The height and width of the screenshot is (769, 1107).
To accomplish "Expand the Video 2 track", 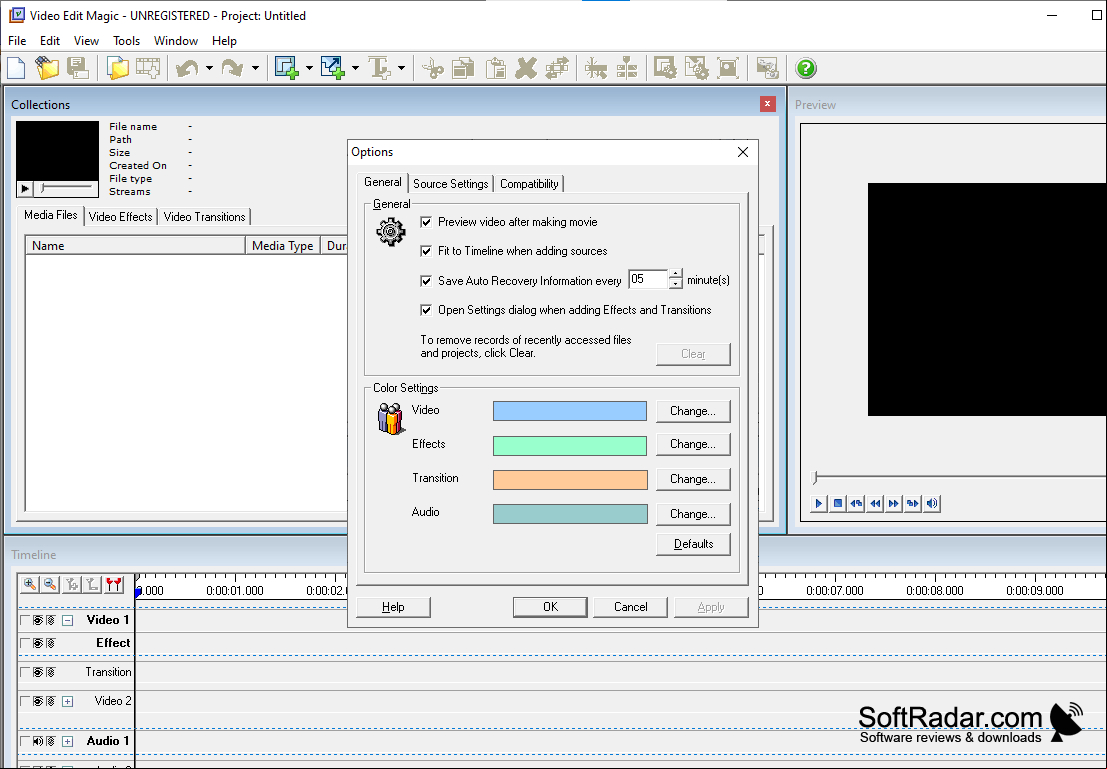I will [x=68, y=701].
